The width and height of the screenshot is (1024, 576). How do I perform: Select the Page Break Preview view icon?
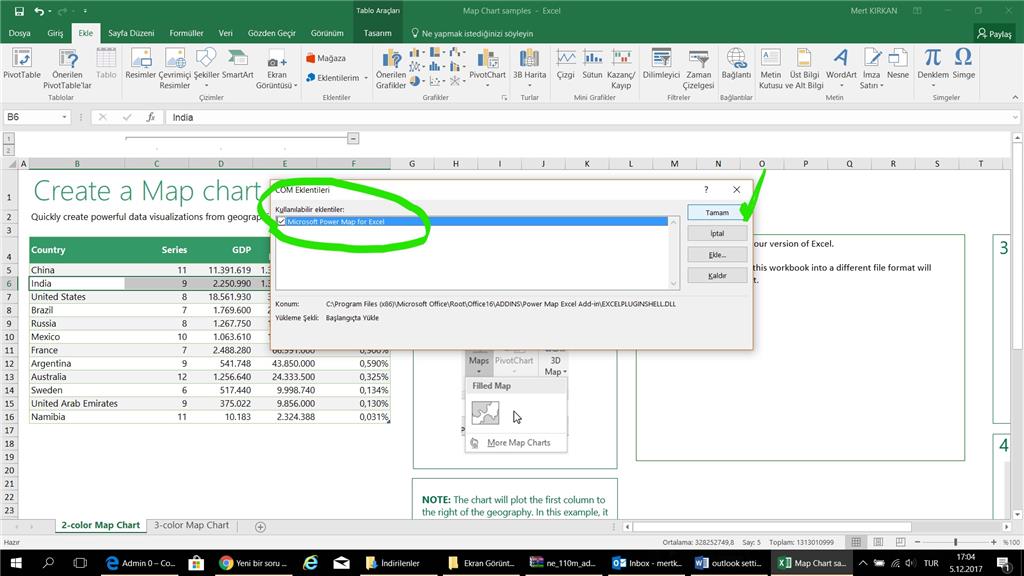coord(900,542)
